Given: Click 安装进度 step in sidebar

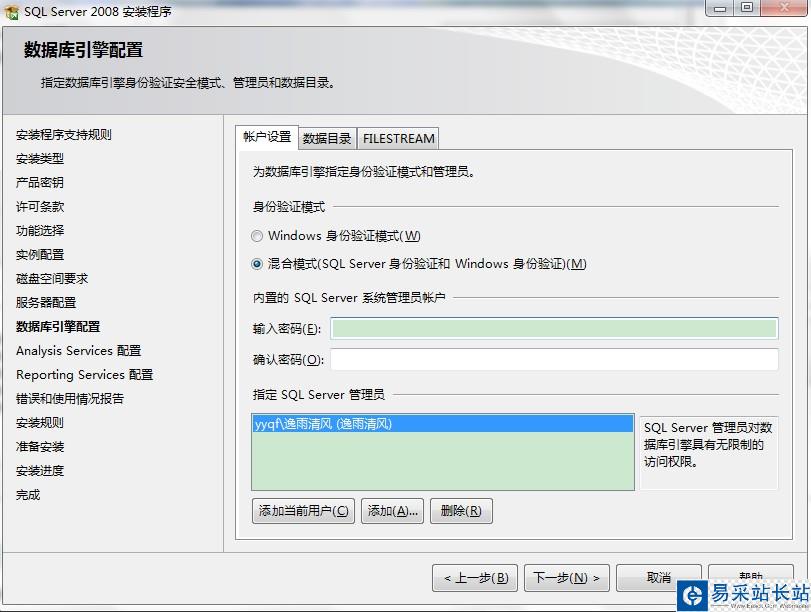Looking at the screenshot, I should 40,471.
